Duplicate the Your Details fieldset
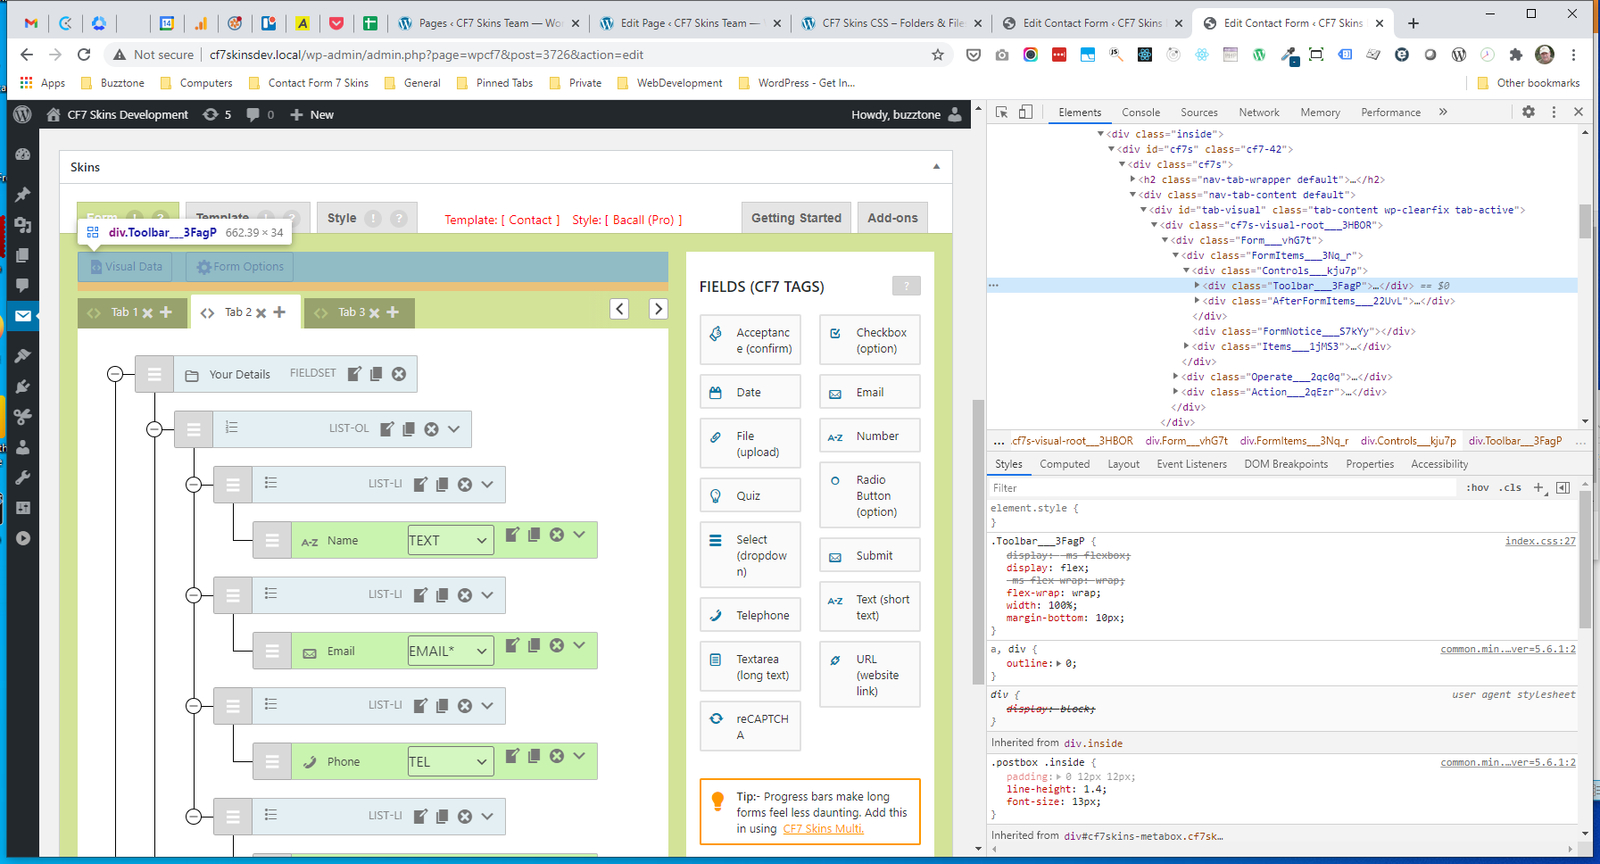Viewport: 1600px width, 864px height. (376, 374)
